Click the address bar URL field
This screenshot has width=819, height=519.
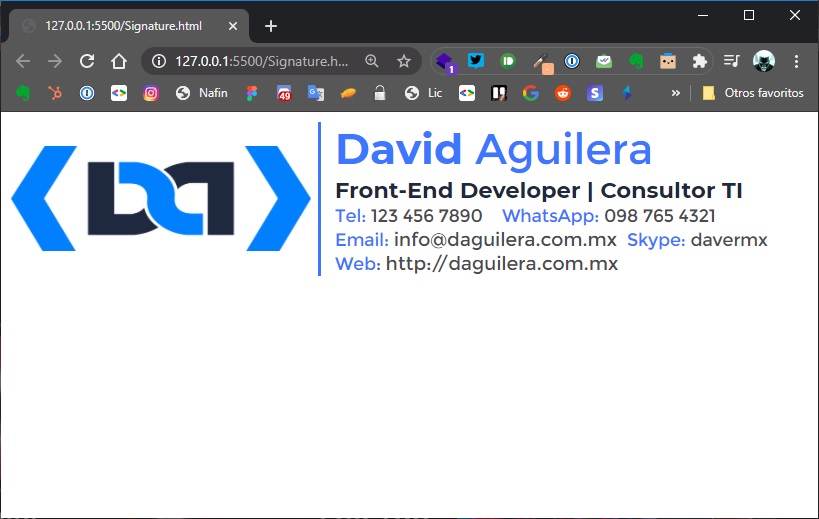pos(261,62)
